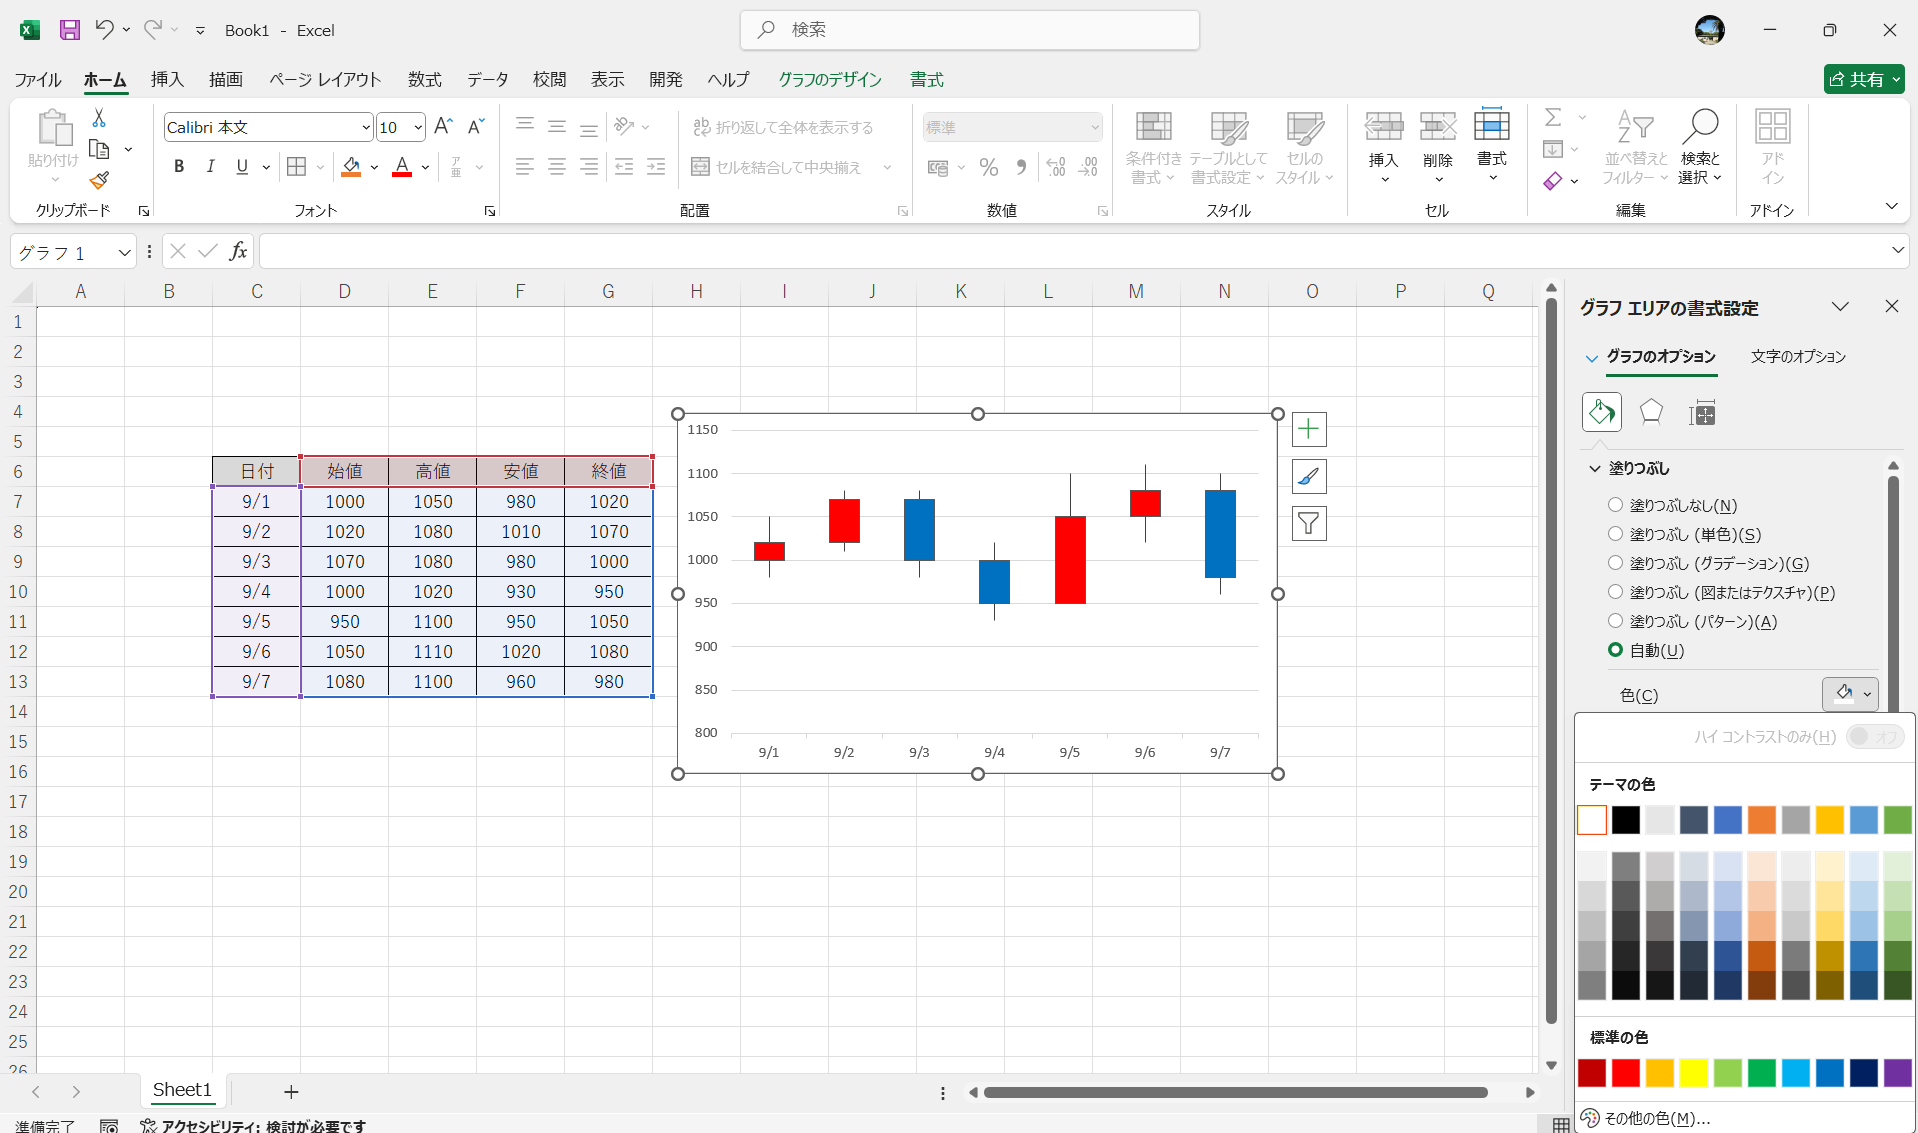Viewport: 1918px width, 1133px height.
Task: Open the font name dropdown
Action: tap(365, 127)
